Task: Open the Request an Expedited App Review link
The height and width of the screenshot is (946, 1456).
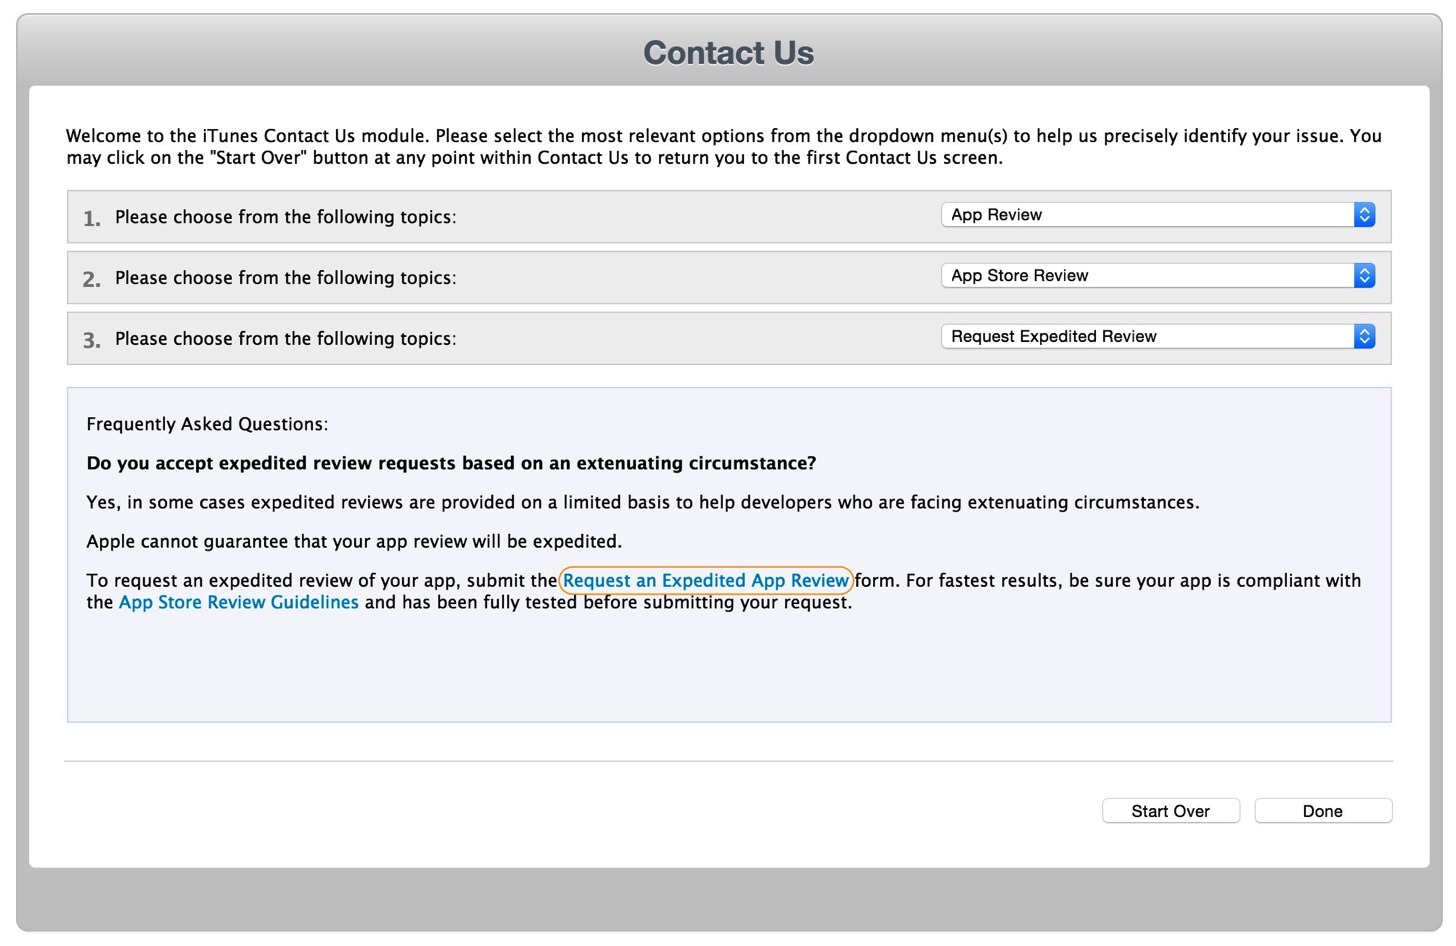Action: click(706, 581)
